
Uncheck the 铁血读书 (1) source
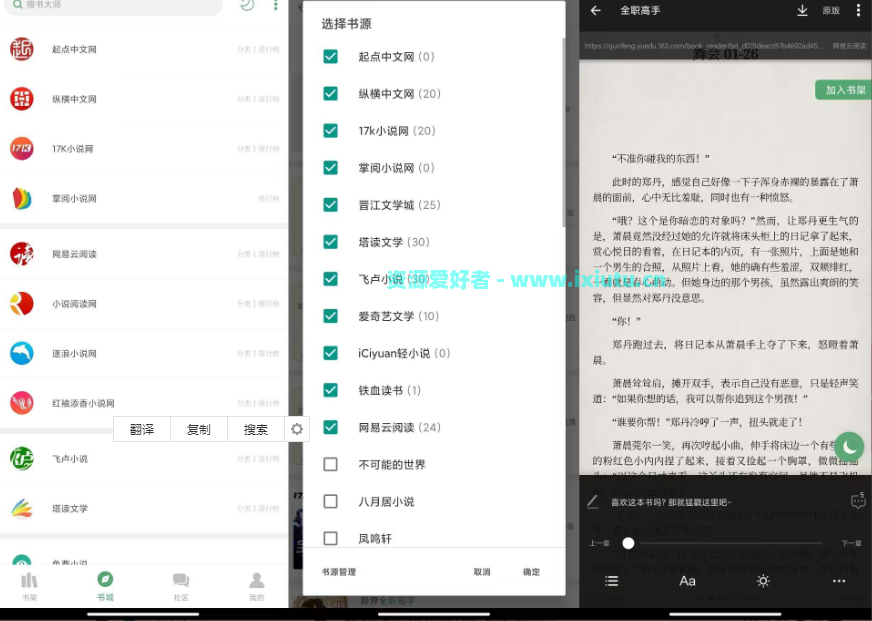330,390
